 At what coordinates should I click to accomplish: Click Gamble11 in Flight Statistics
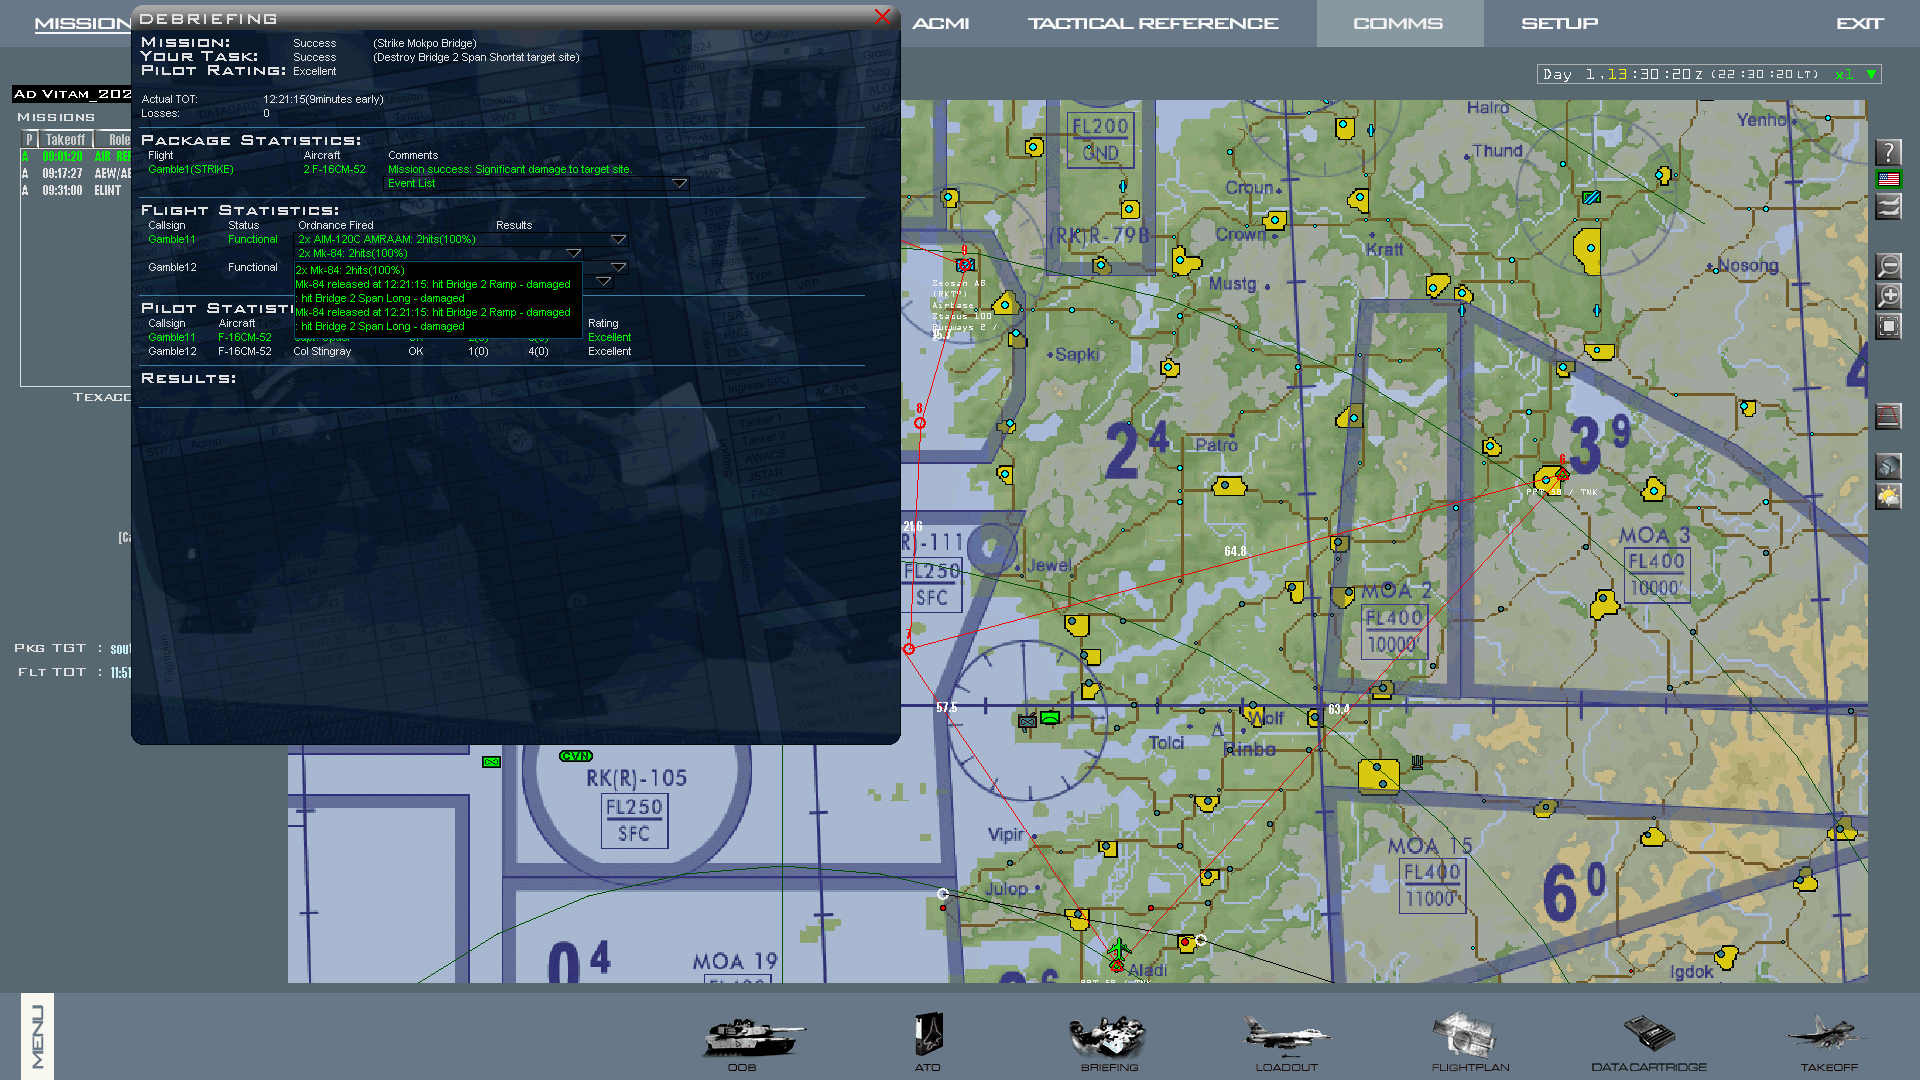point(172,239)
